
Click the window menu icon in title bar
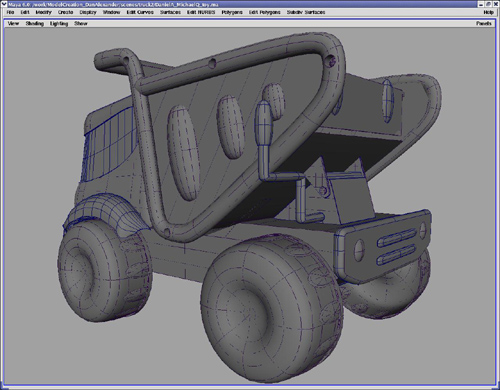pos(4,4)
